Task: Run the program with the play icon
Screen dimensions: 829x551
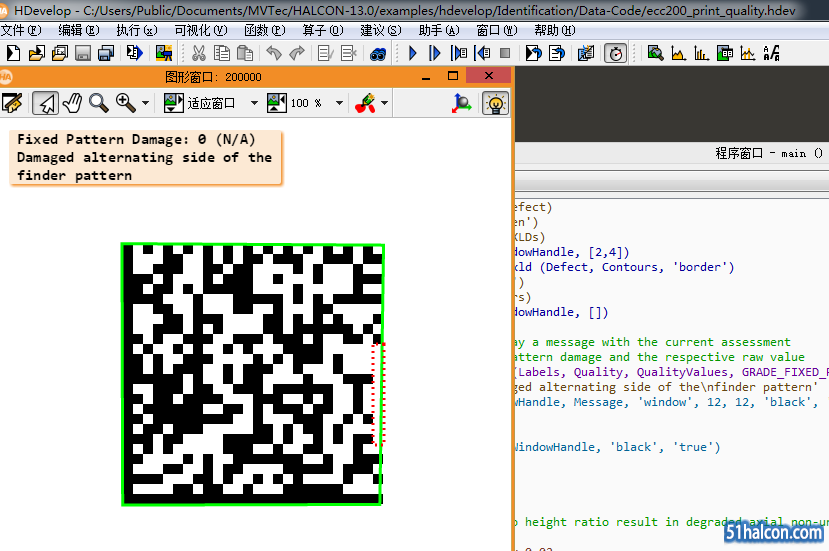Action: coord(413,53)
